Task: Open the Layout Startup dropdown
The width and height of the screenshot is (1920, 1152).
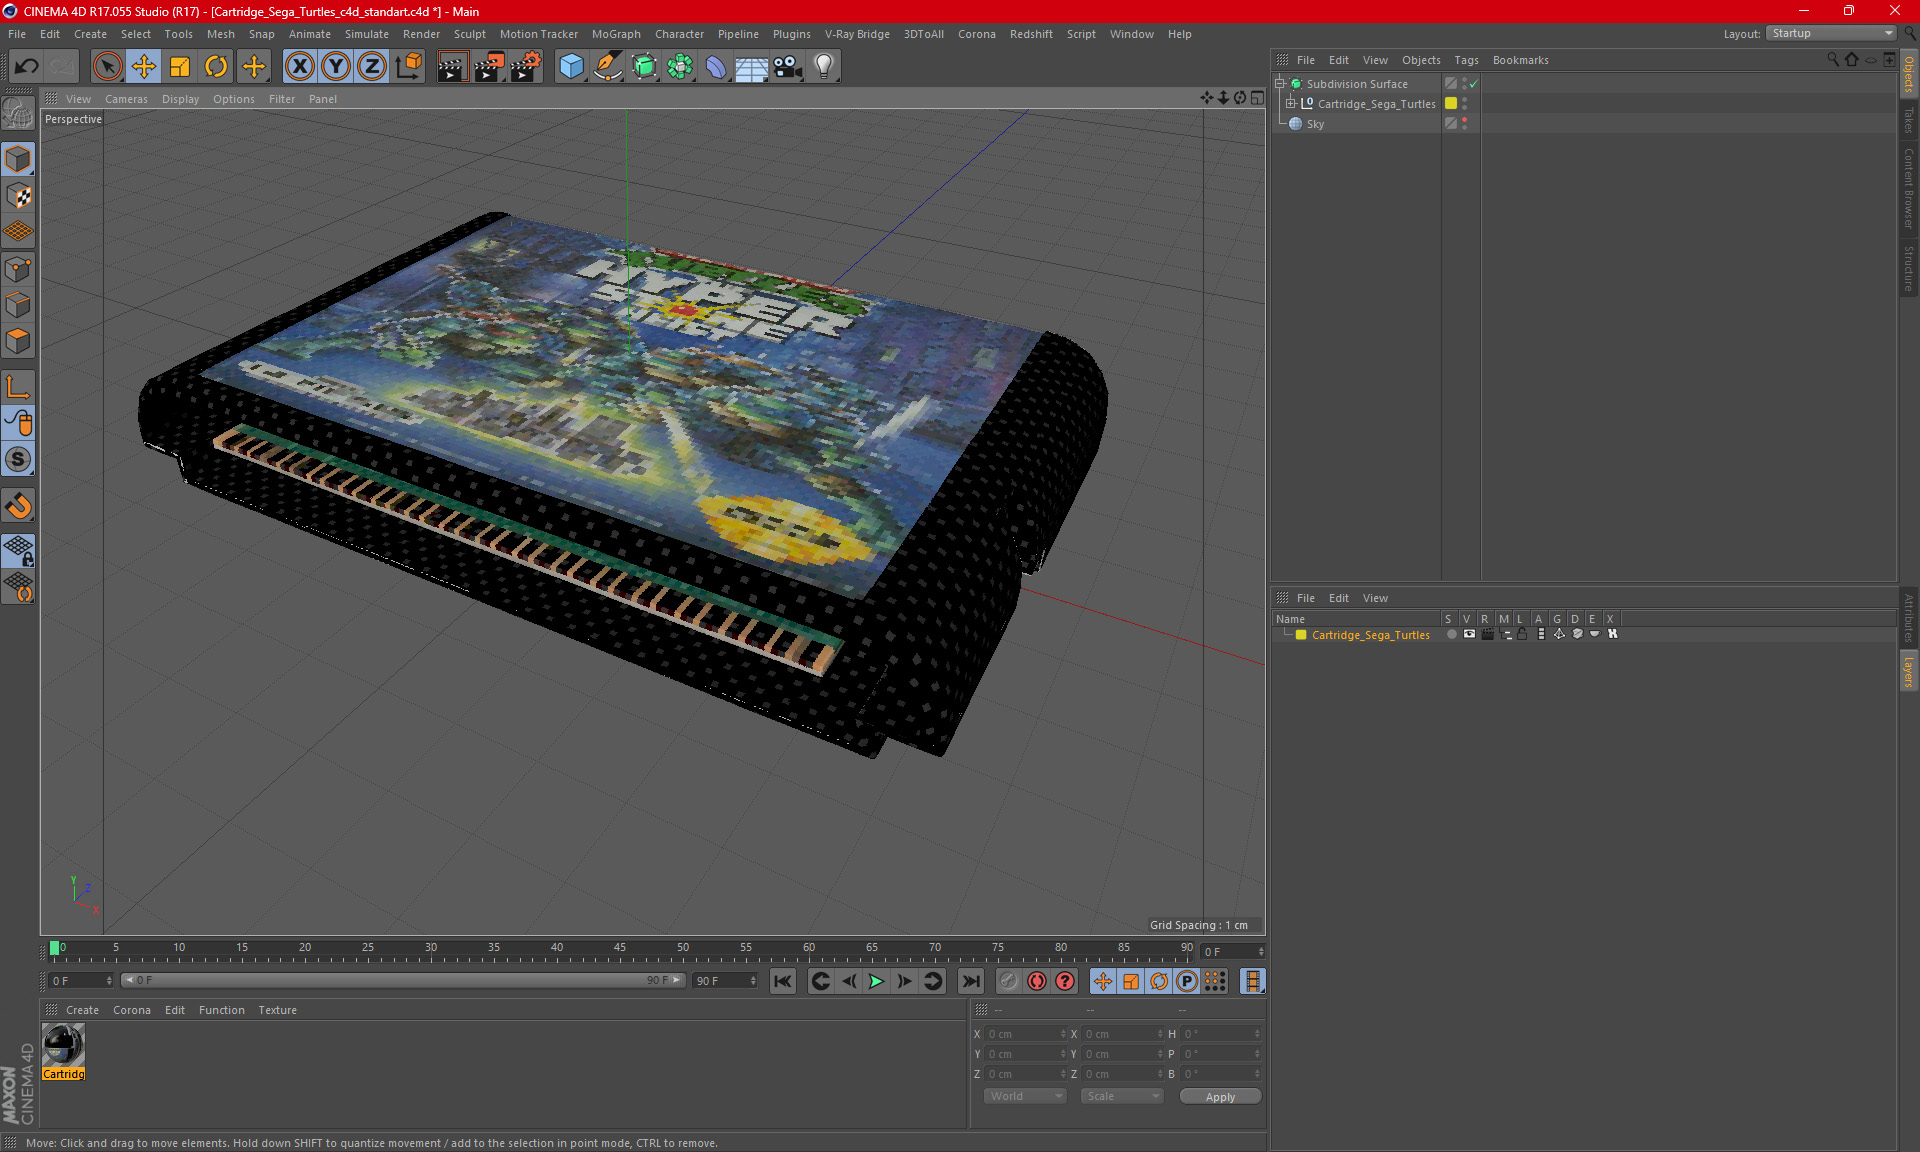Action: tap(1832, 33)
